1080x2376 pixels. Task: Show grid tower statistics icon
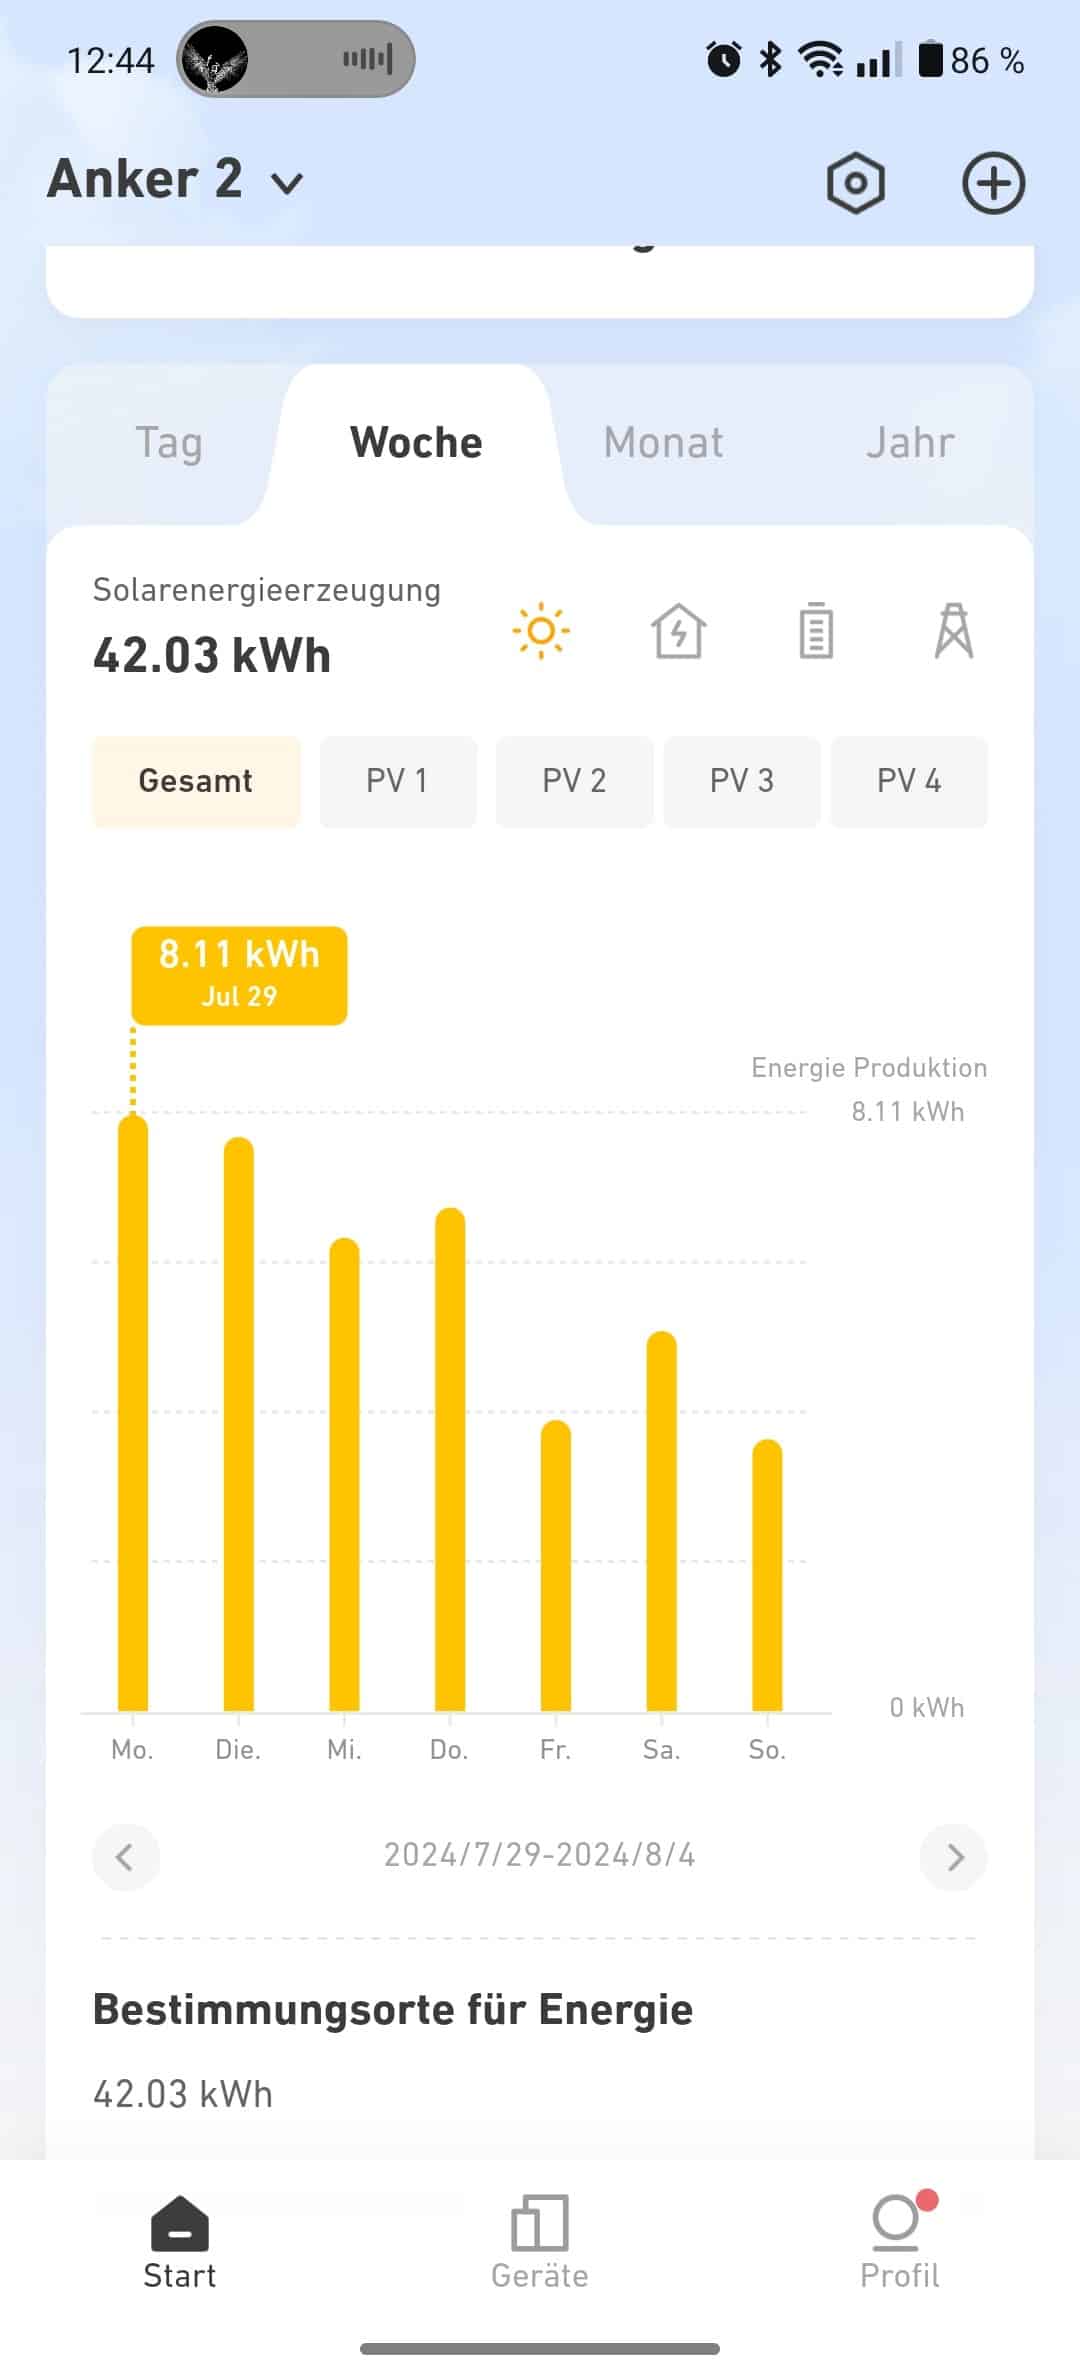click(x=953, y=631)
